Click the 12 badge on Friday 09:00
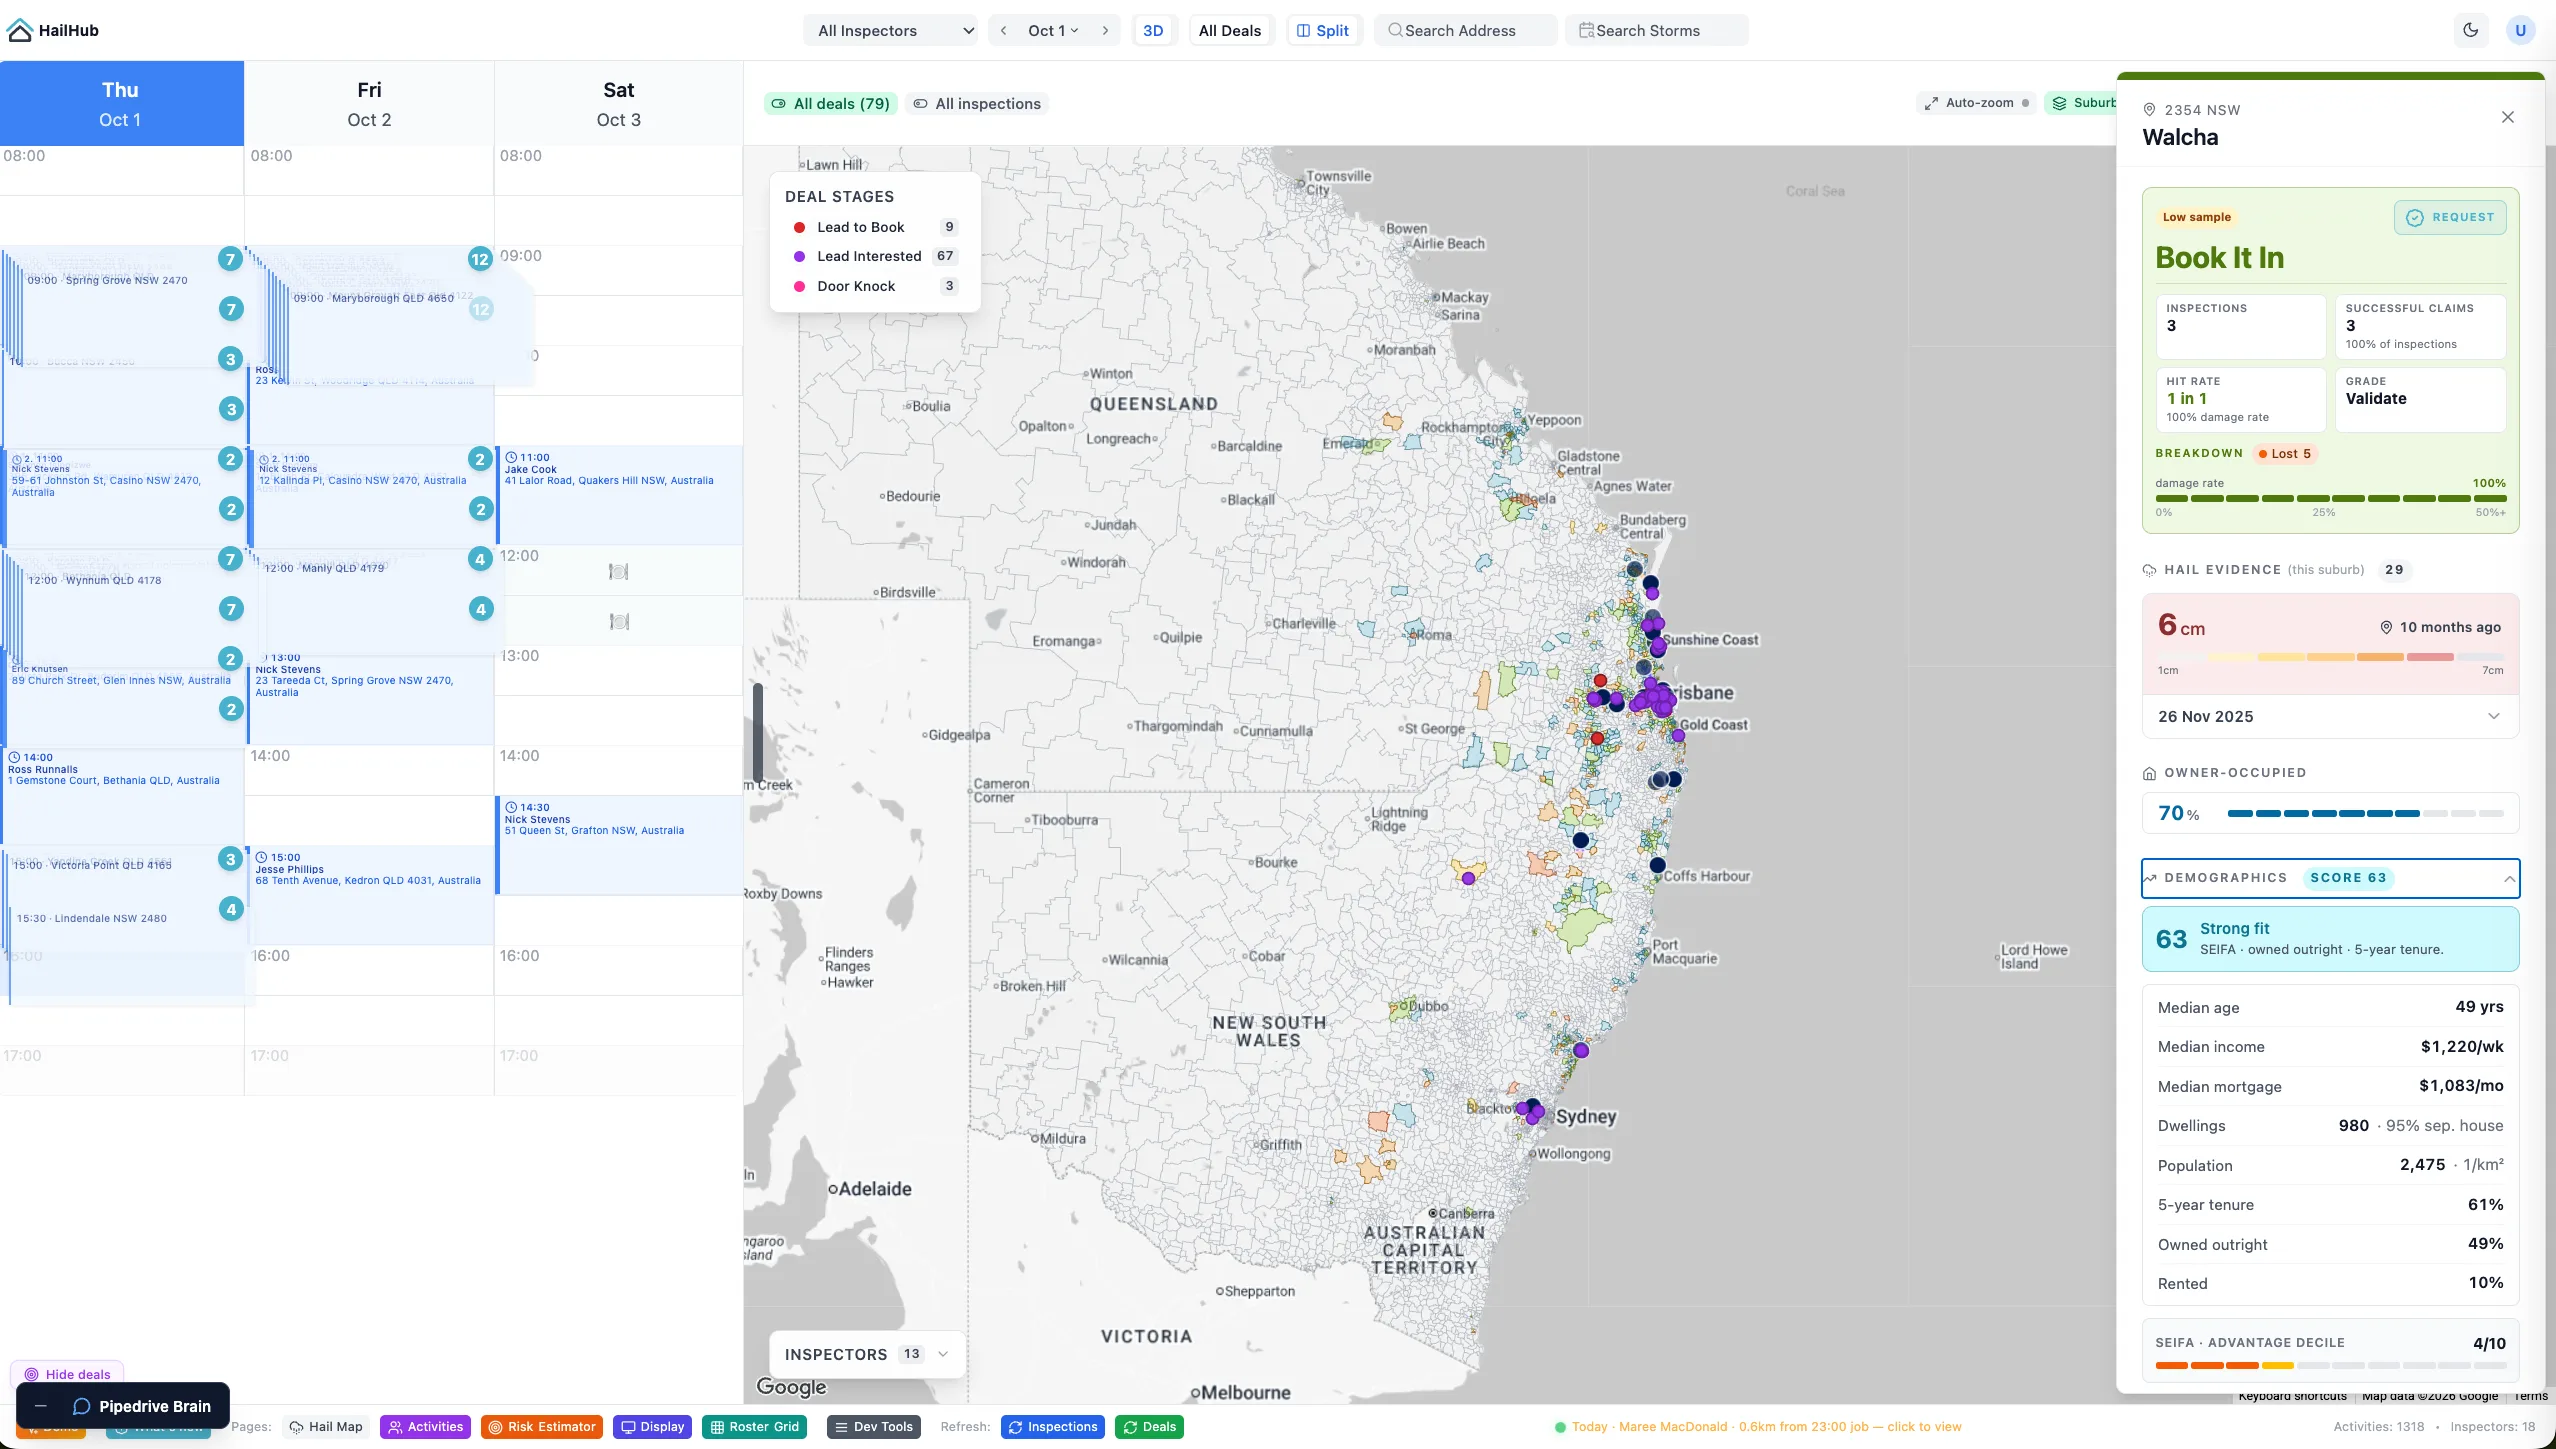Viewport: 2556px width, 1449px height. click(x=480, y=259)
